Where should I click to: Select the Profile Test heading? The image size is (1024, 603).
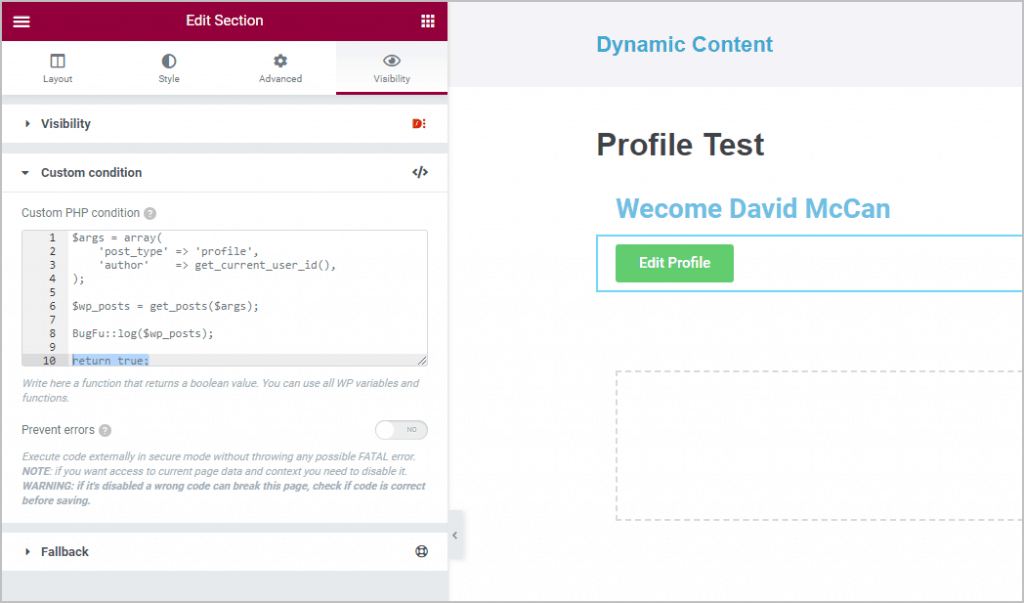pyautogui.click(x=680, y=144)
